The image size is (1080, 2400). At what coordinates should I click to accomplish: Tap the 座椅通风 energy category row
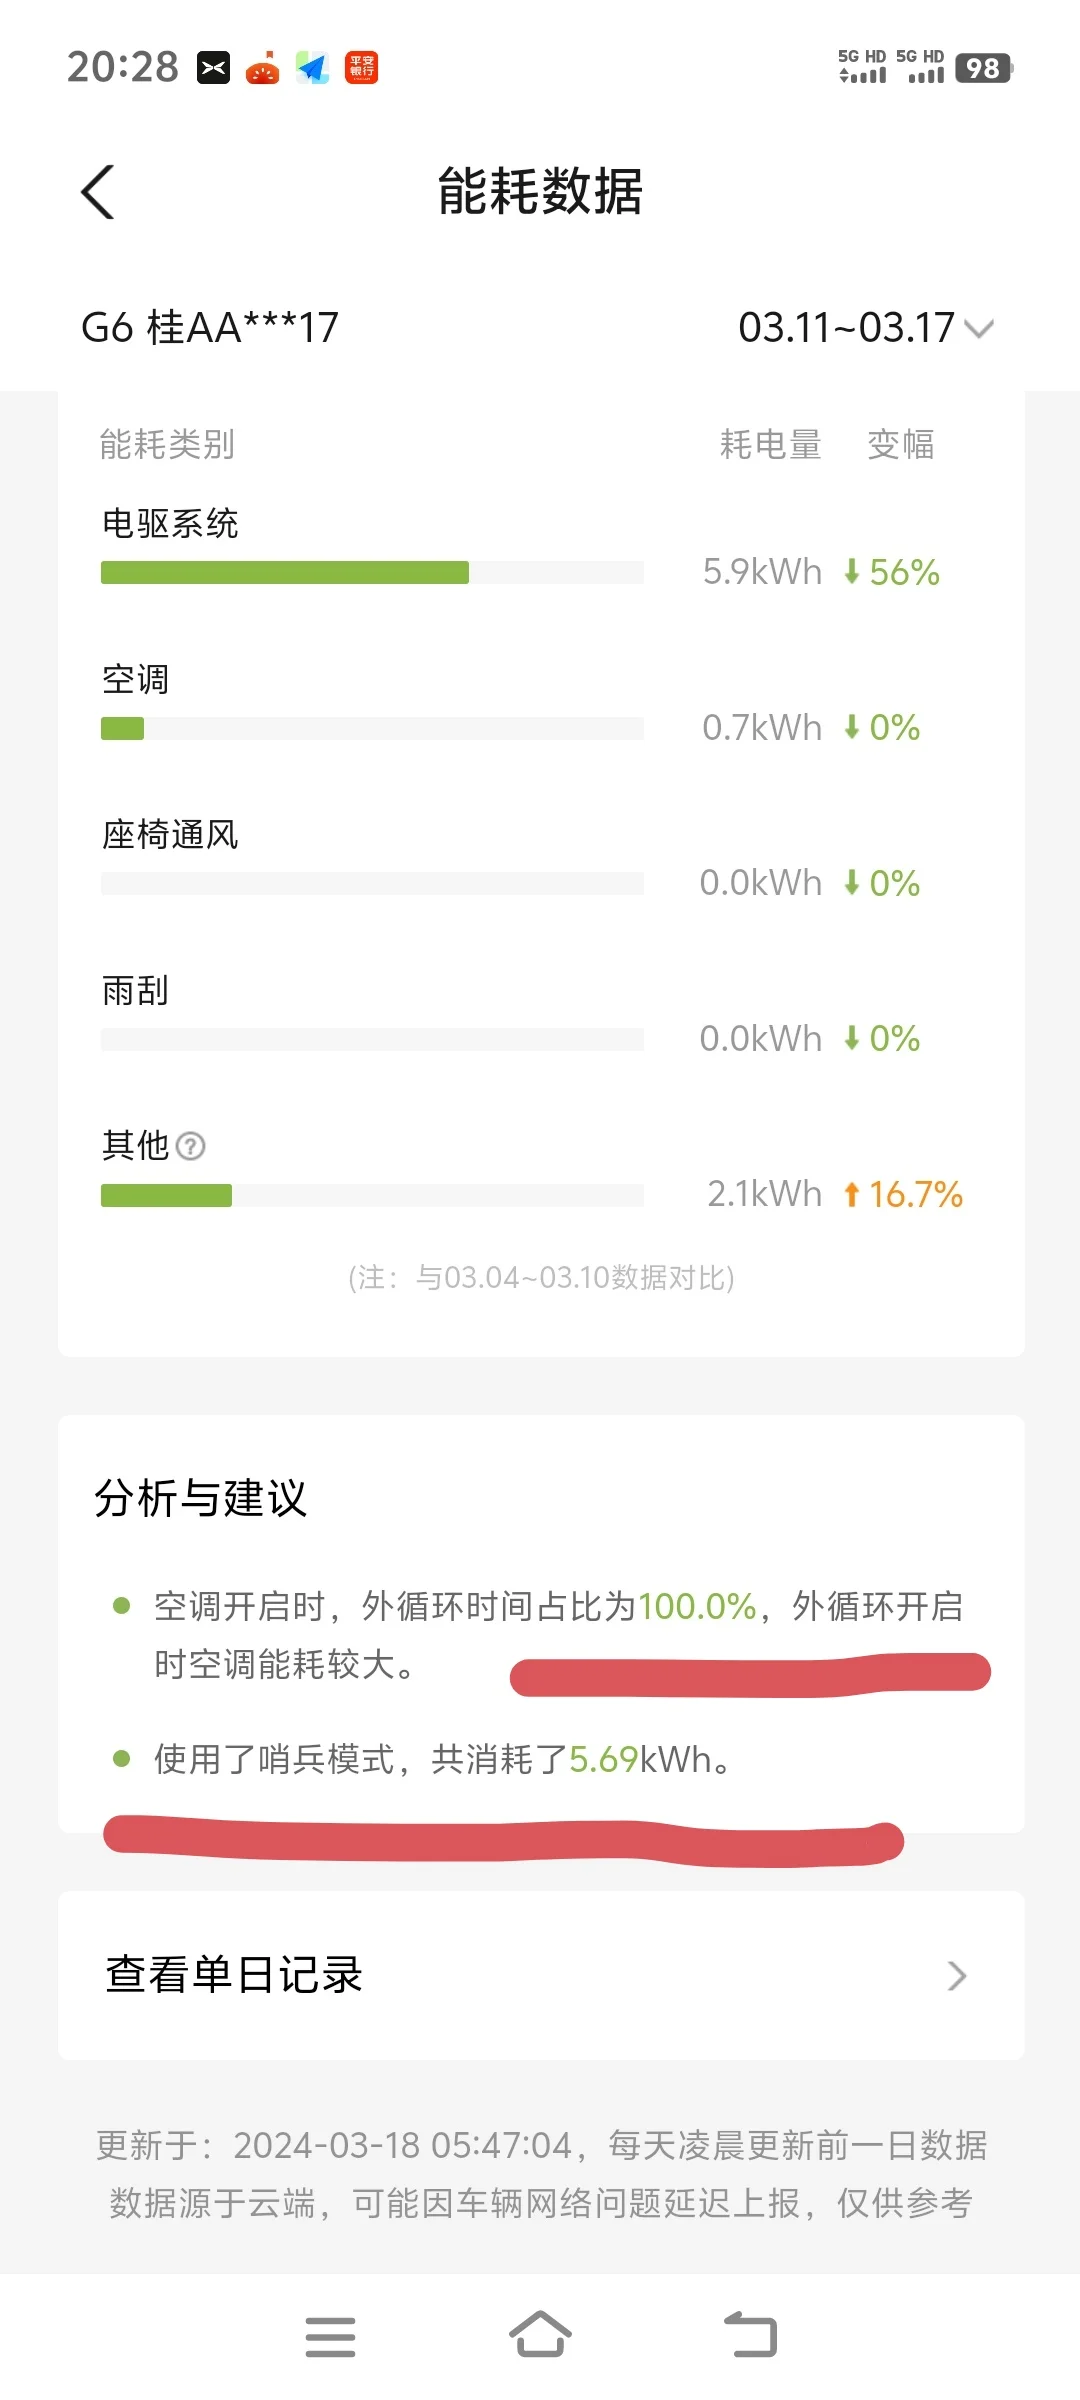(x=541, y=858)
